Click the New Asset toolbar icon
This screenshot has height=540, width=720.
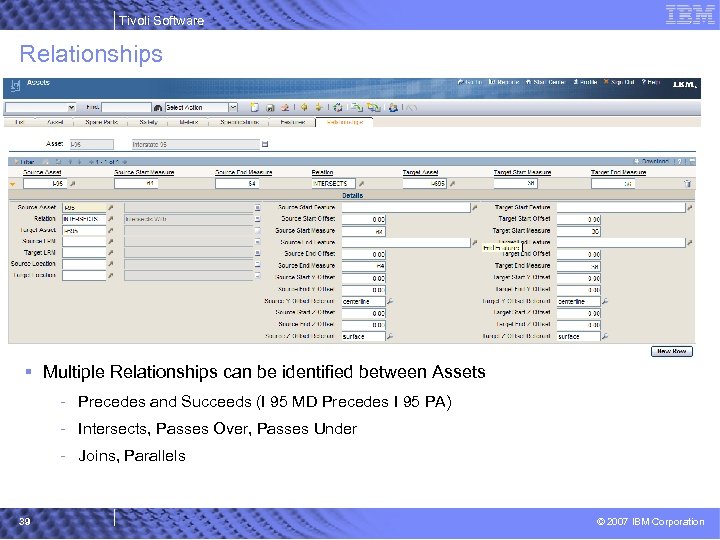254,107
